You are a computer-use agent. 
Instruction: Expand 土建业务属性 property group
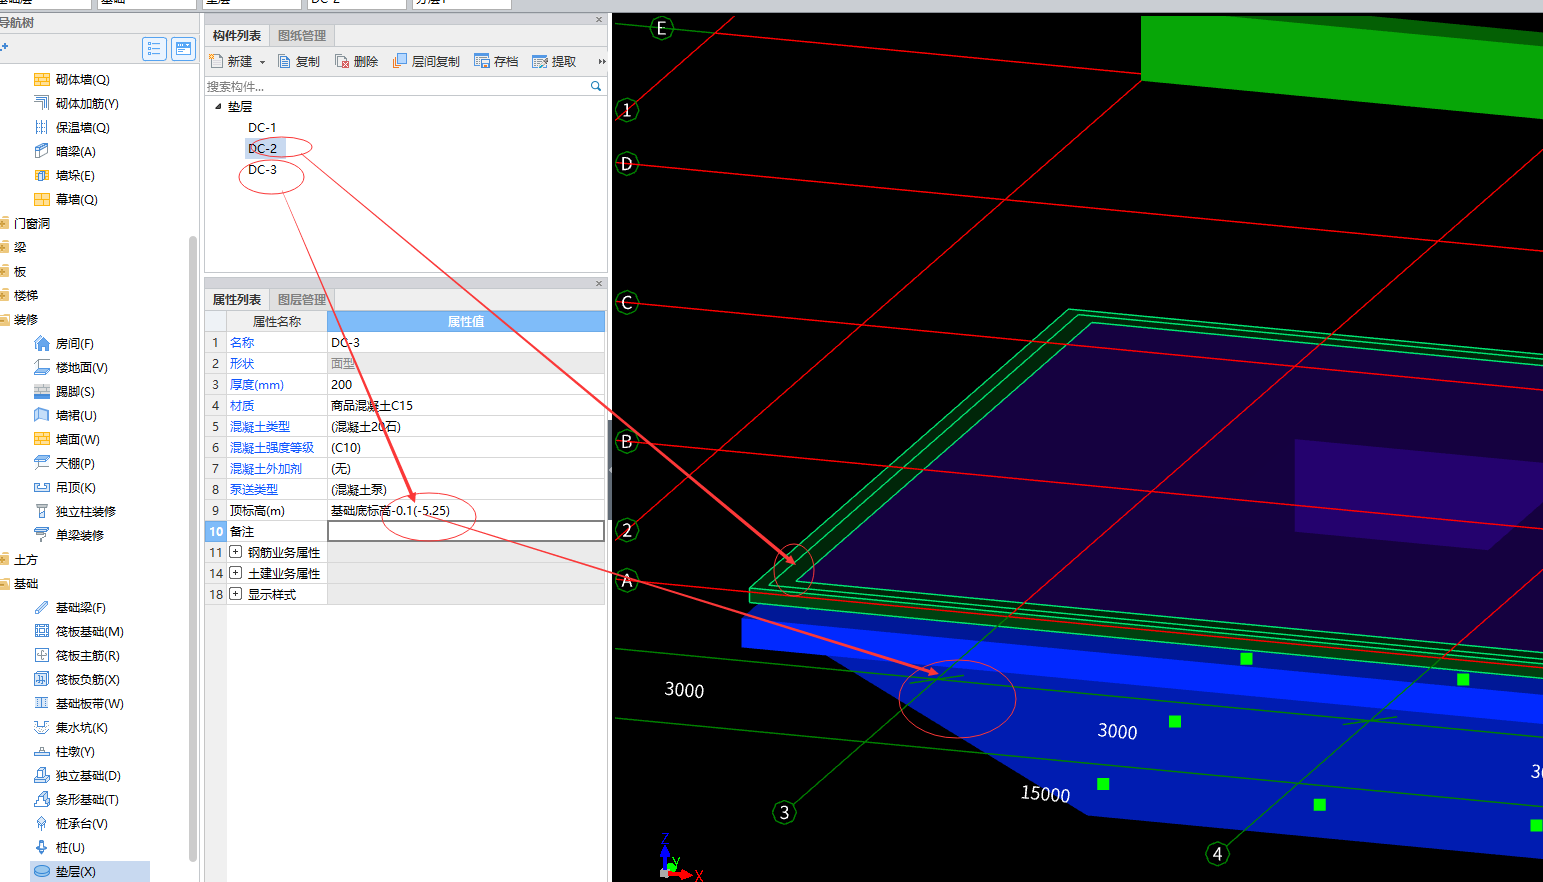[235, 573]
